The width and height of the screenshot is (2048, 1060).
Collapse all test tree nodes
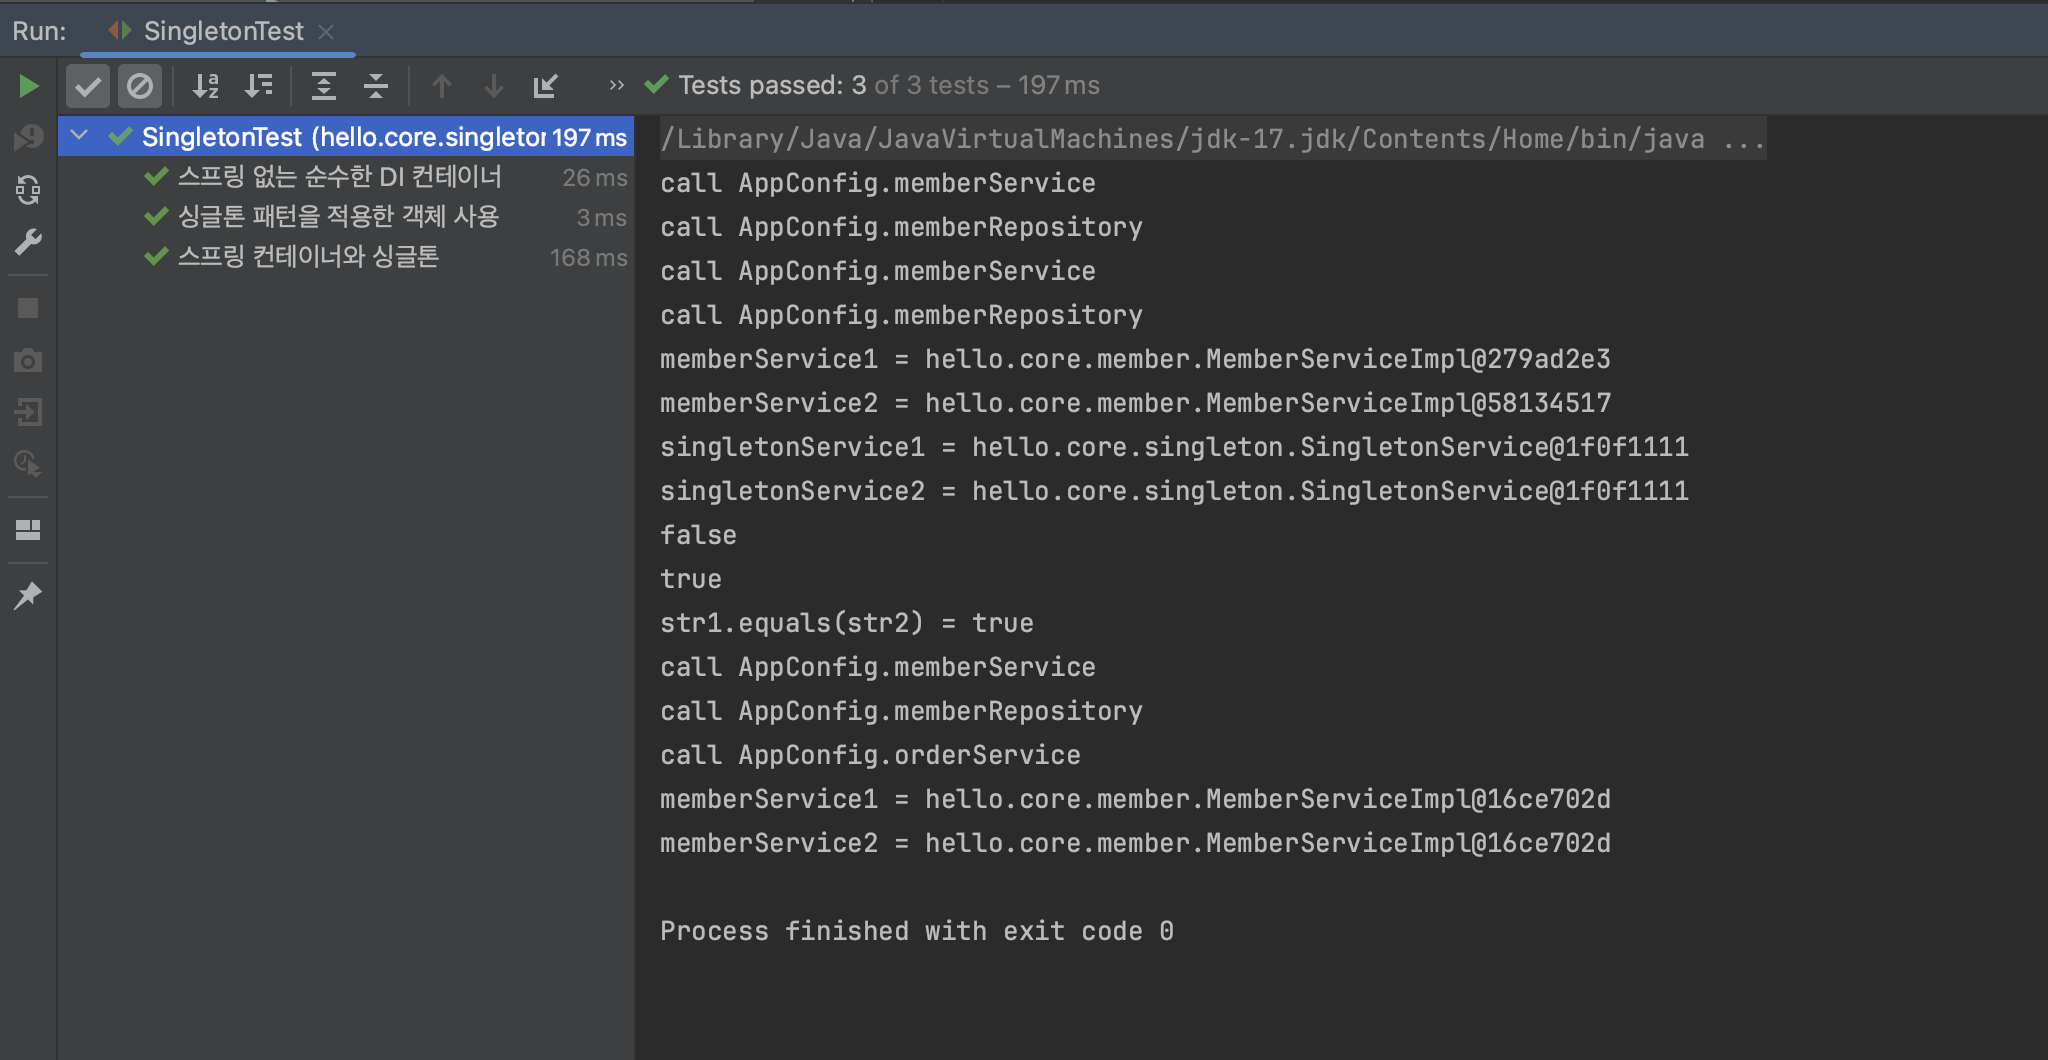point(376,86)
